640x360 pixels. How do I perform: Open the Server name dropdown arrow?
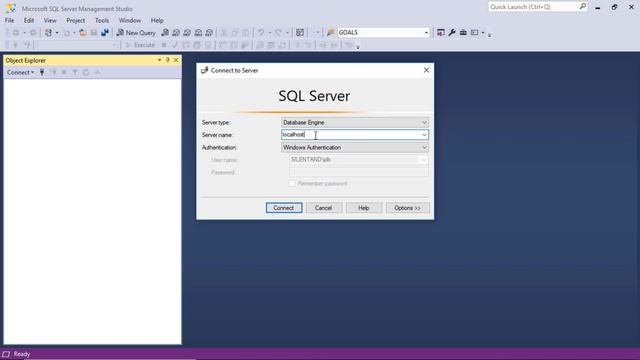tap(424, 135)
